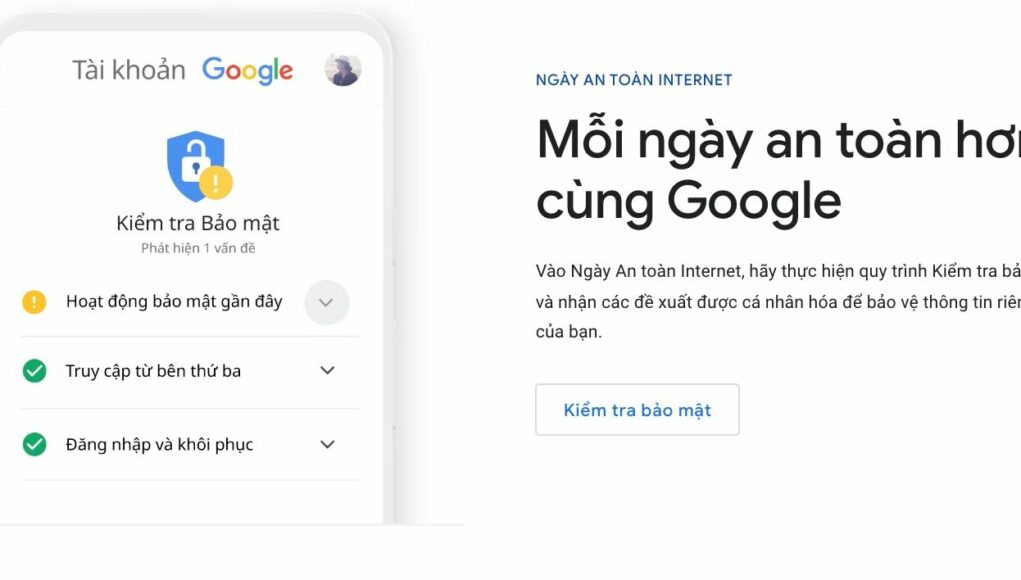Click the Google logo in header
This screenshot has height=580, width=1021.
[x=247, y=70]
